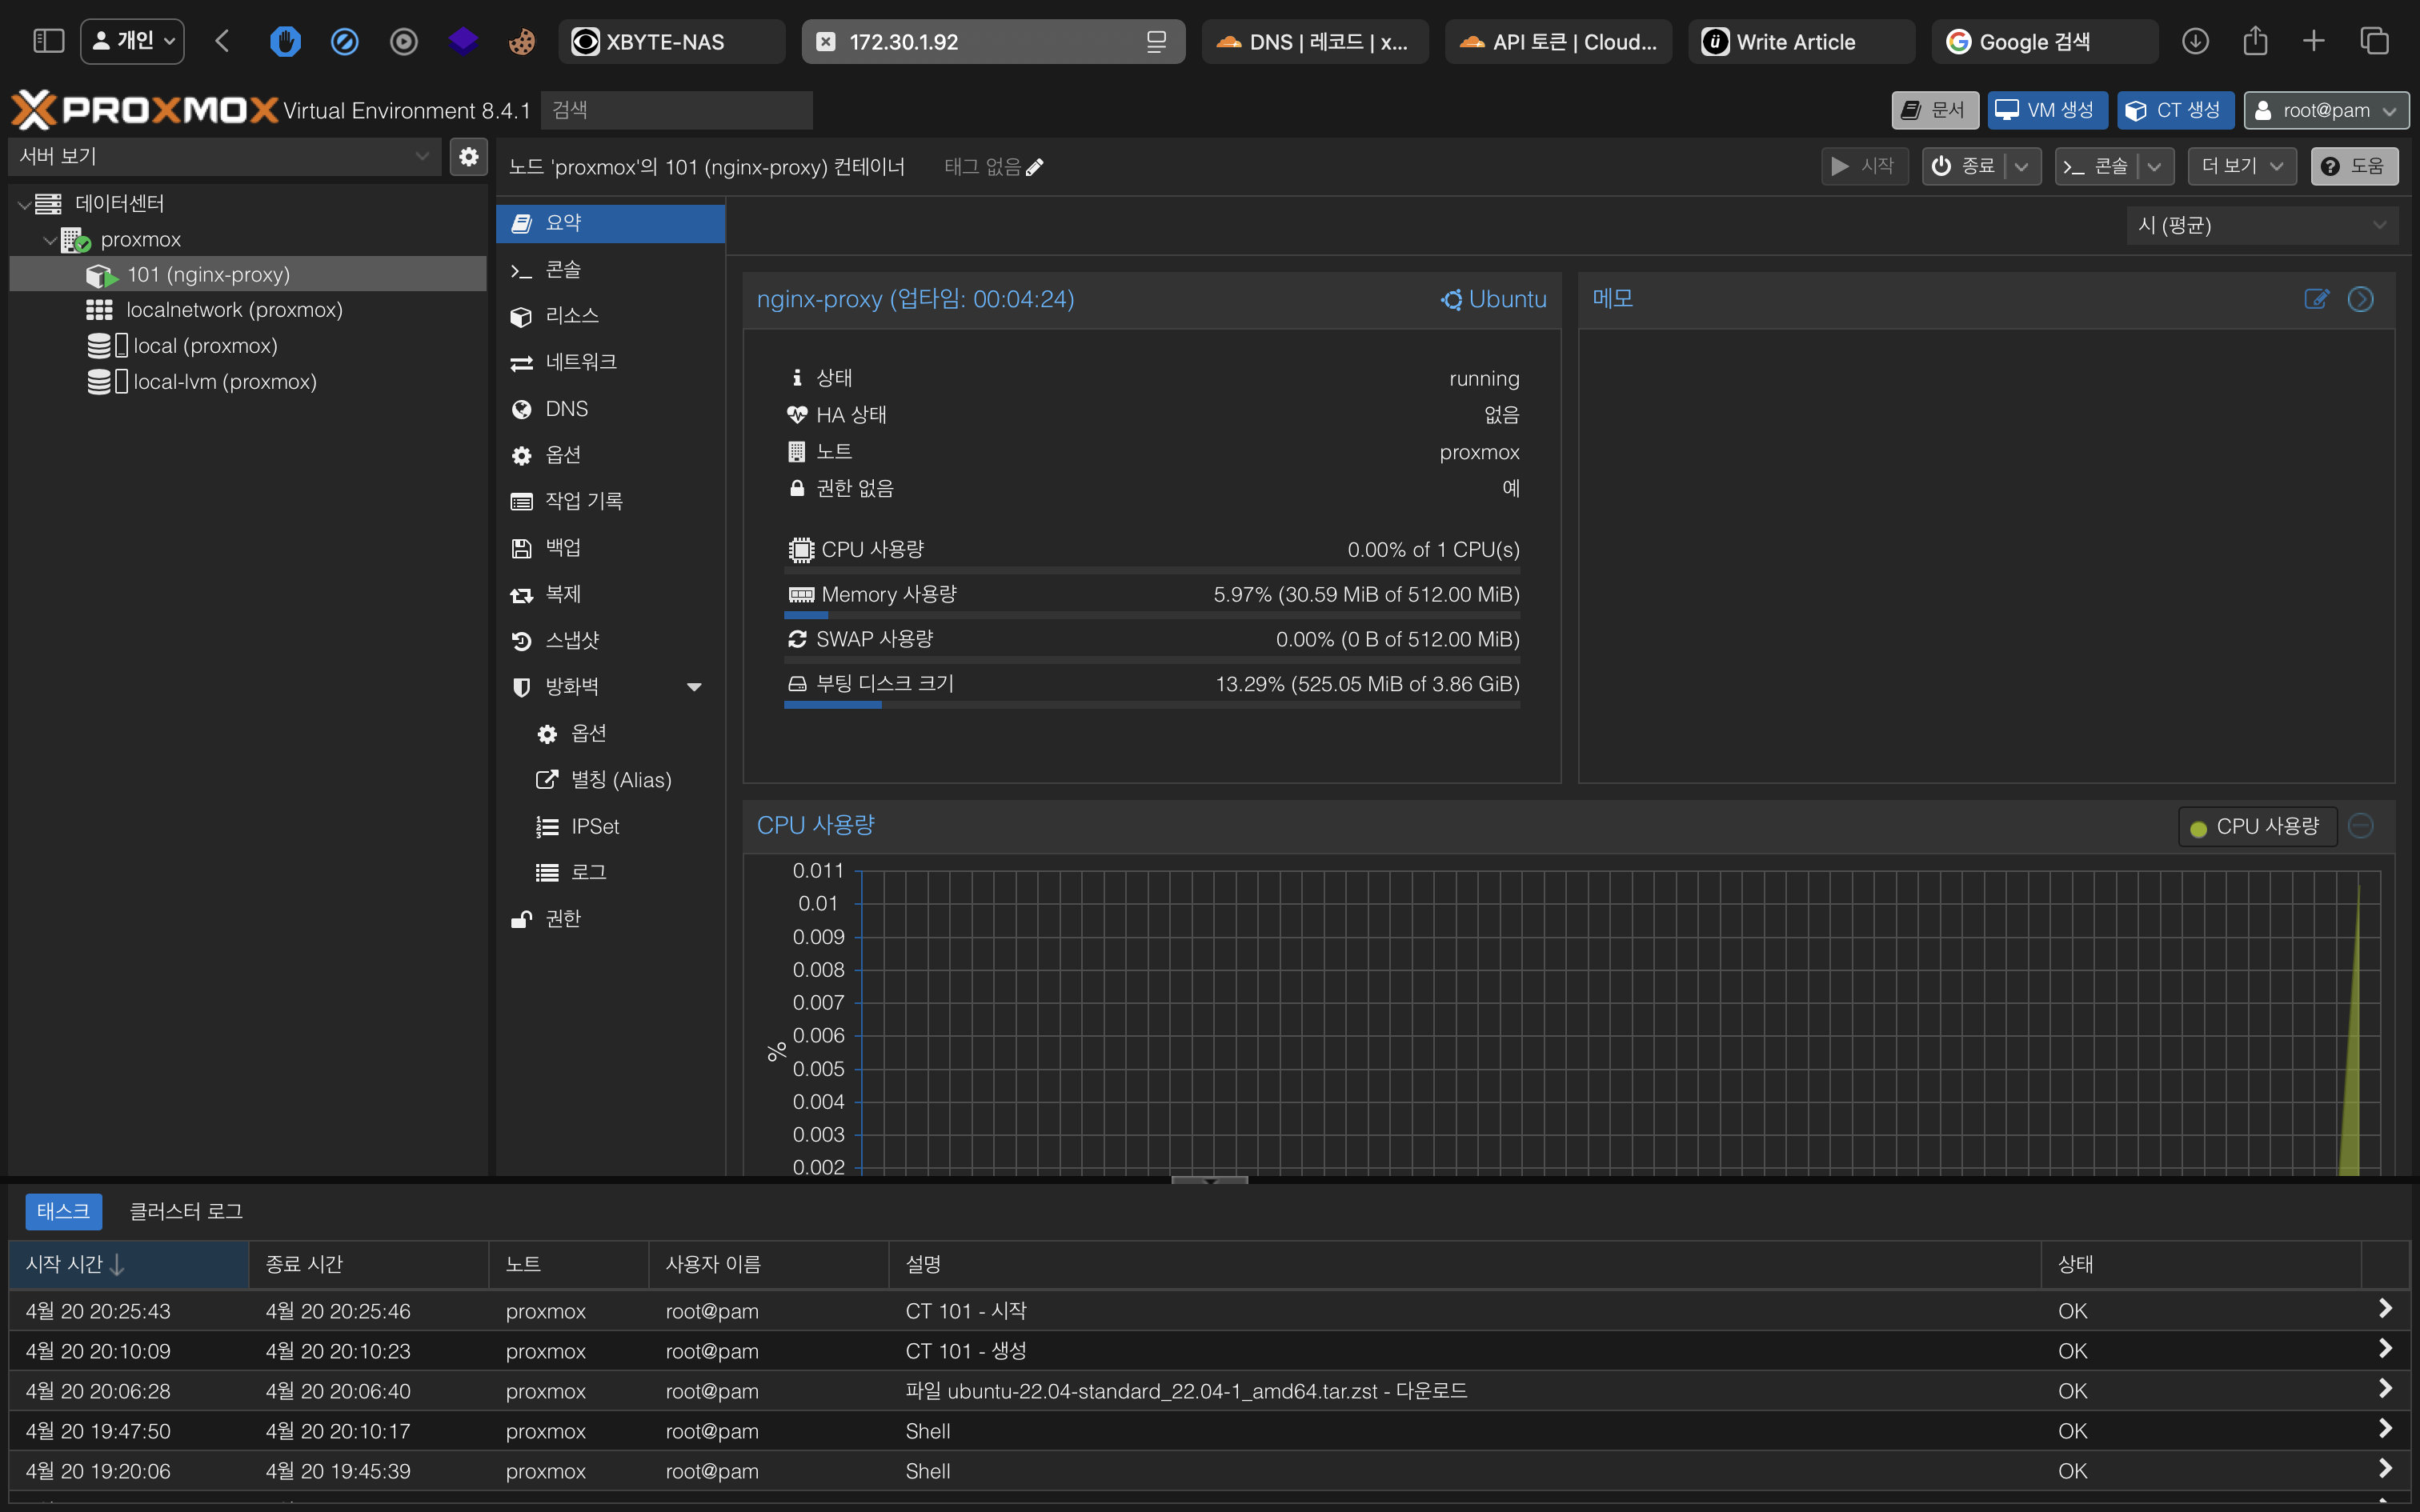Open the root@pam user menu
This screenshot has width=2420, height=1512.
[x=2326, y=110]
